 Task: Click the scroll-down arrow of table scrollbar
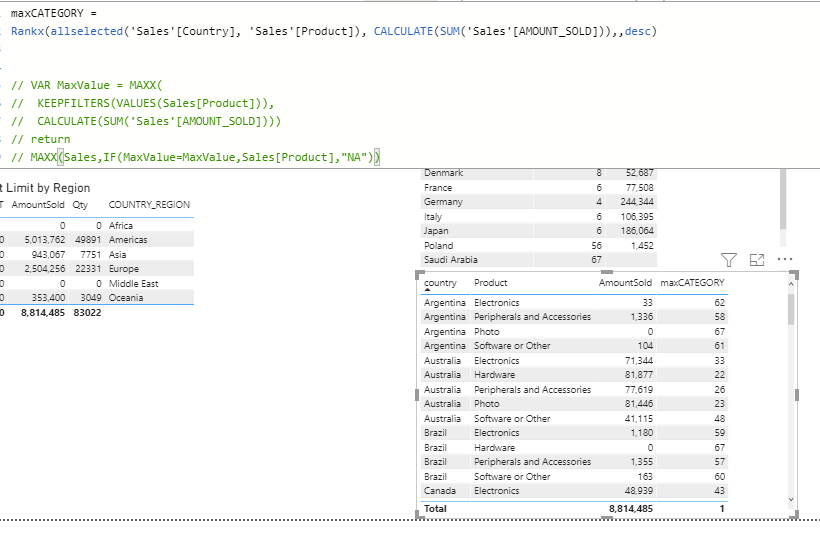coord(791,499)
